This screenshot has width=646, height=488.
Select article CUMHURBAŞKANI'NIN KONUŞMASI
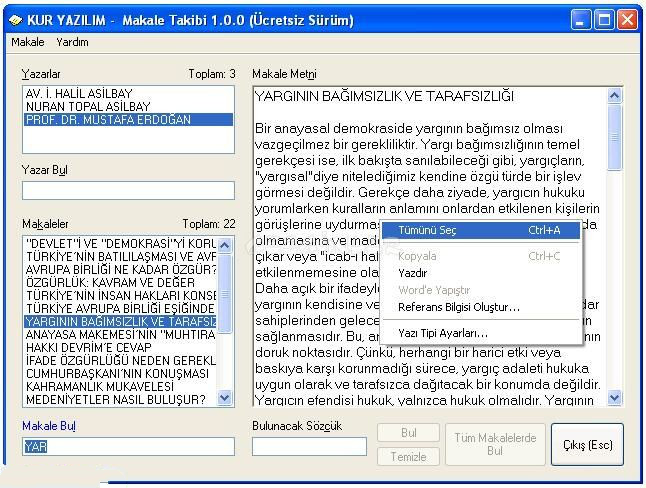pyautogui.click(x=120, y=373)
